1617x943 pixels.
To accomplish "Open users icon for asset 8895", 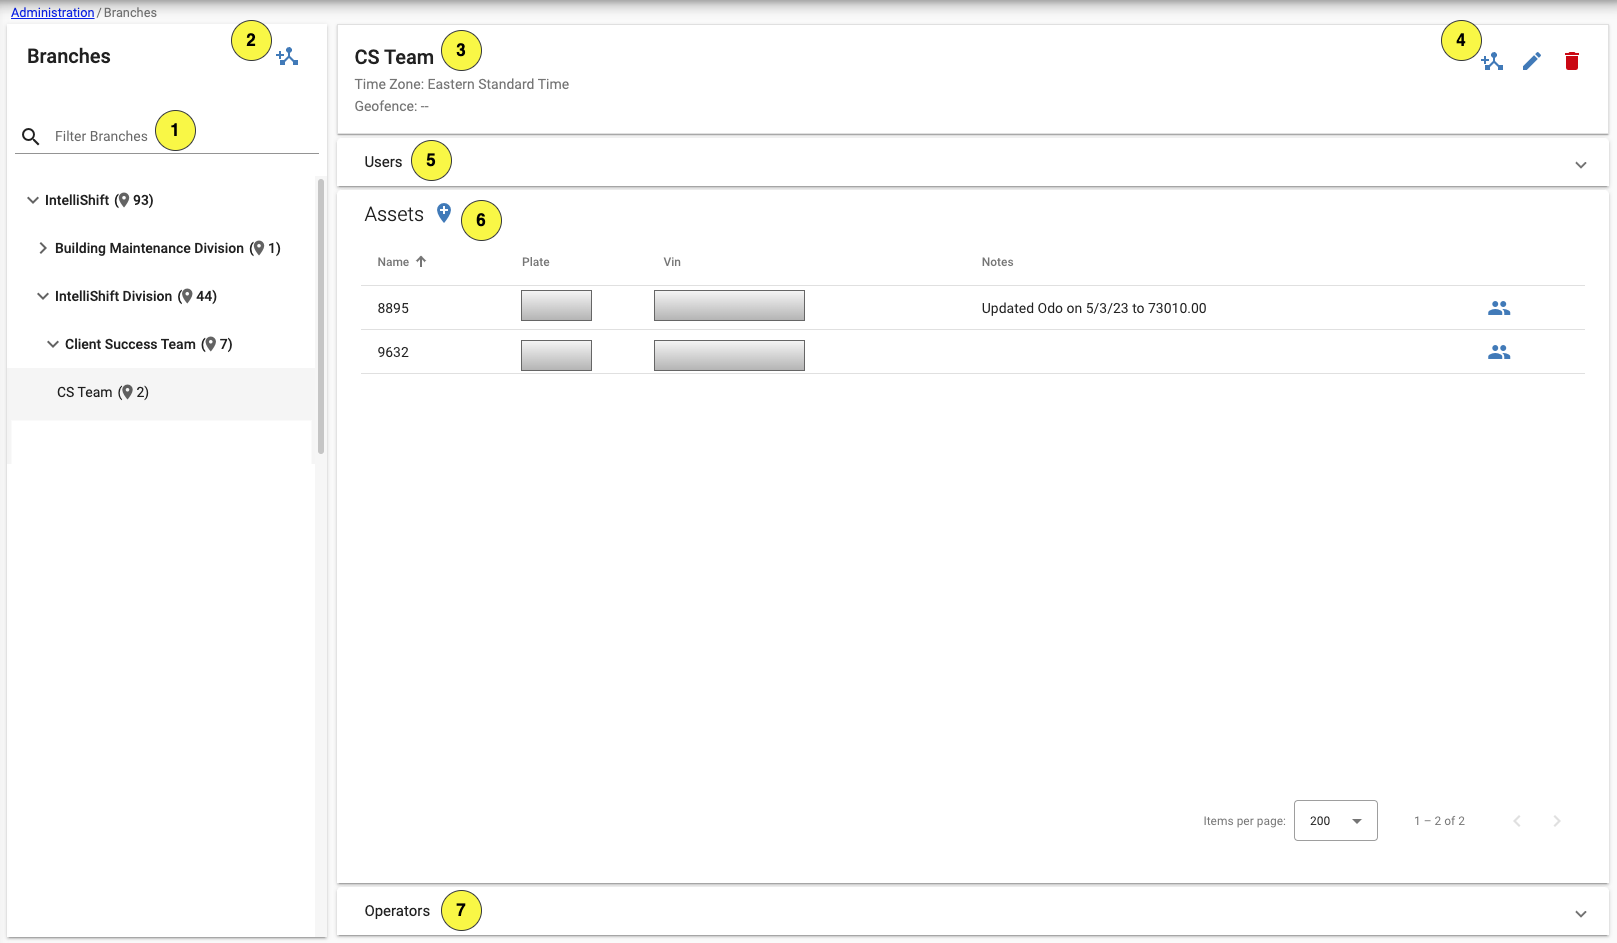I will tap(1499, 308).
